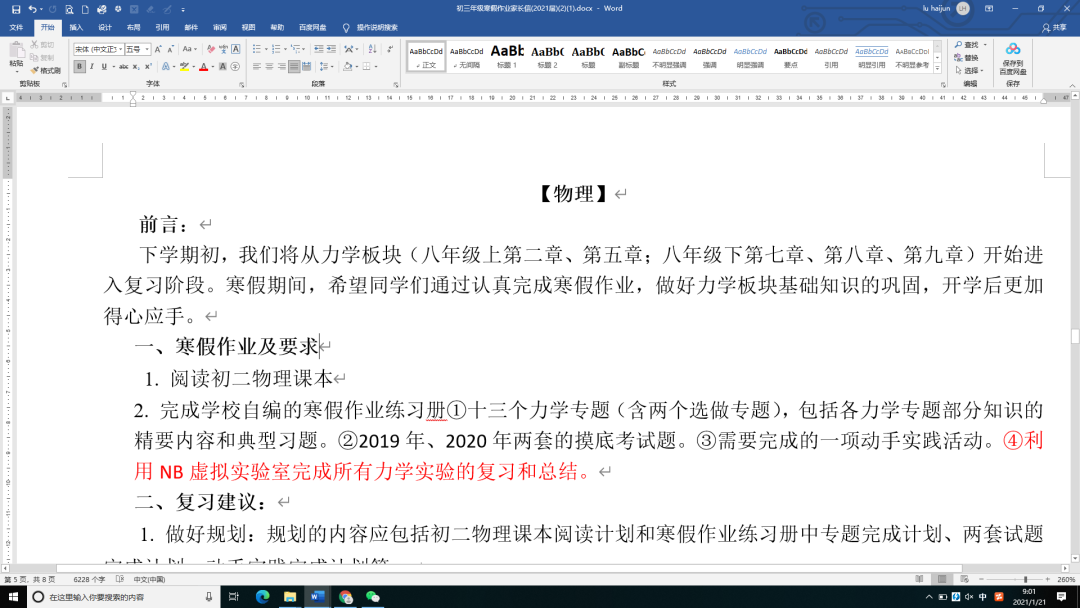Apply the 无间隔 style
The height and width of the screenshot is (608, 1080).
tap(466, 56)
